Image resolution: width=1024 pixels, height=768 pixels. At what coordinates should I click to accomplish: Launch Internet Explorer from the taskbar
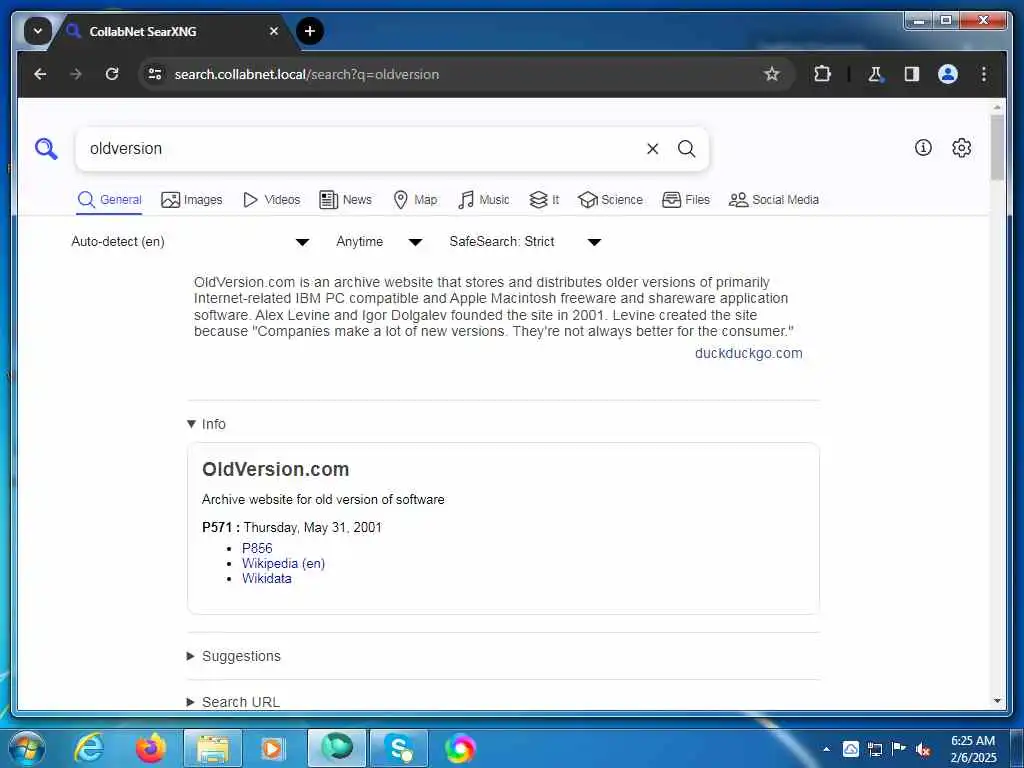[89, 748]
